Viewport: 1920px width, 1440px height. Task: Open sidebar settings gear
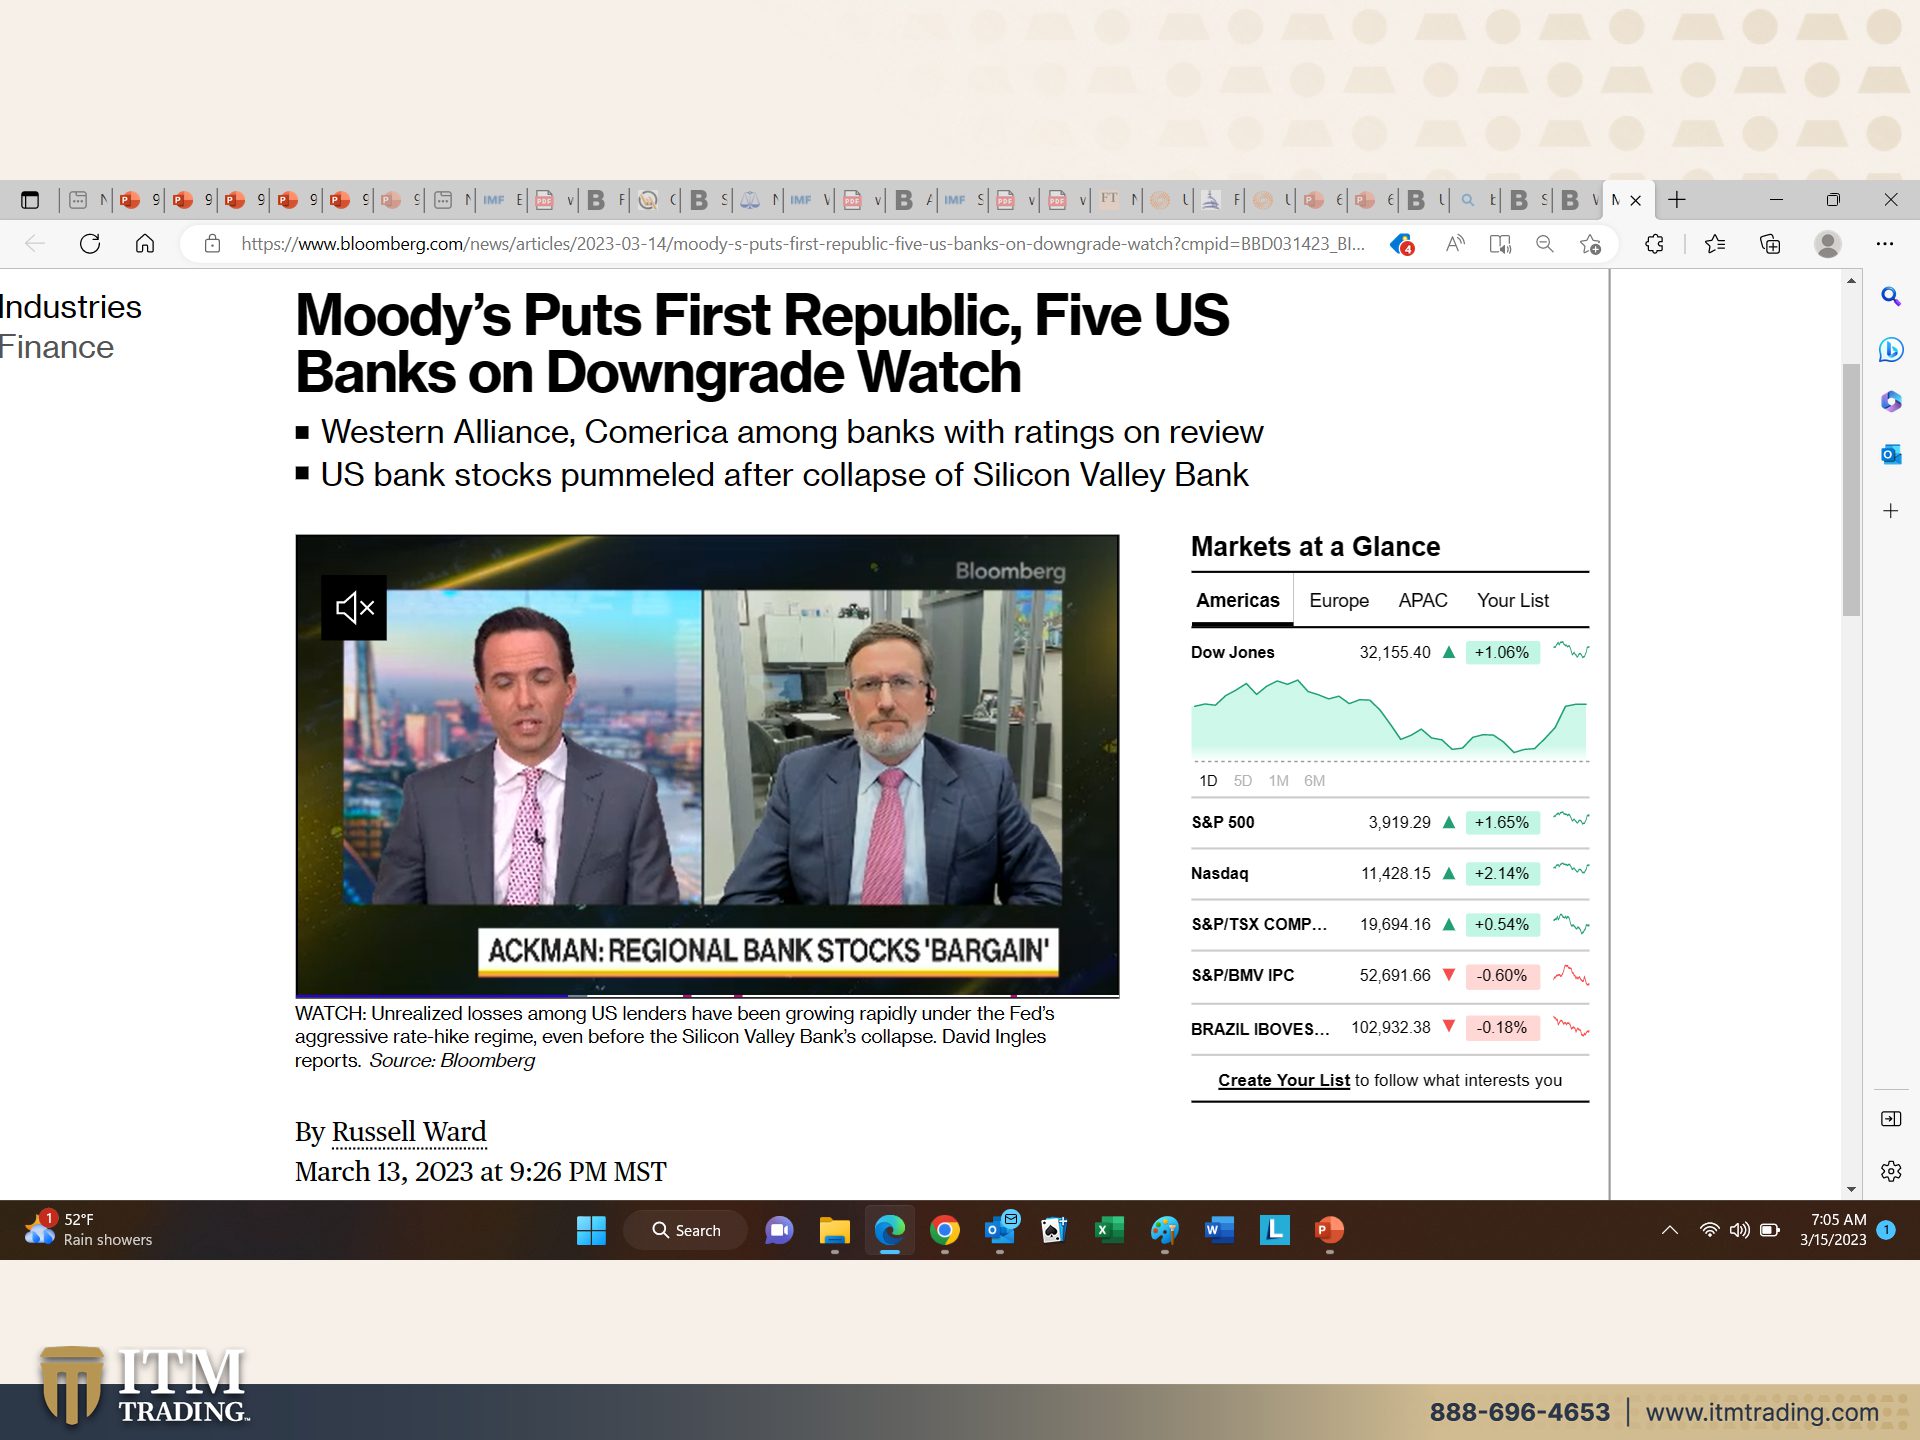[1890, 1171]
